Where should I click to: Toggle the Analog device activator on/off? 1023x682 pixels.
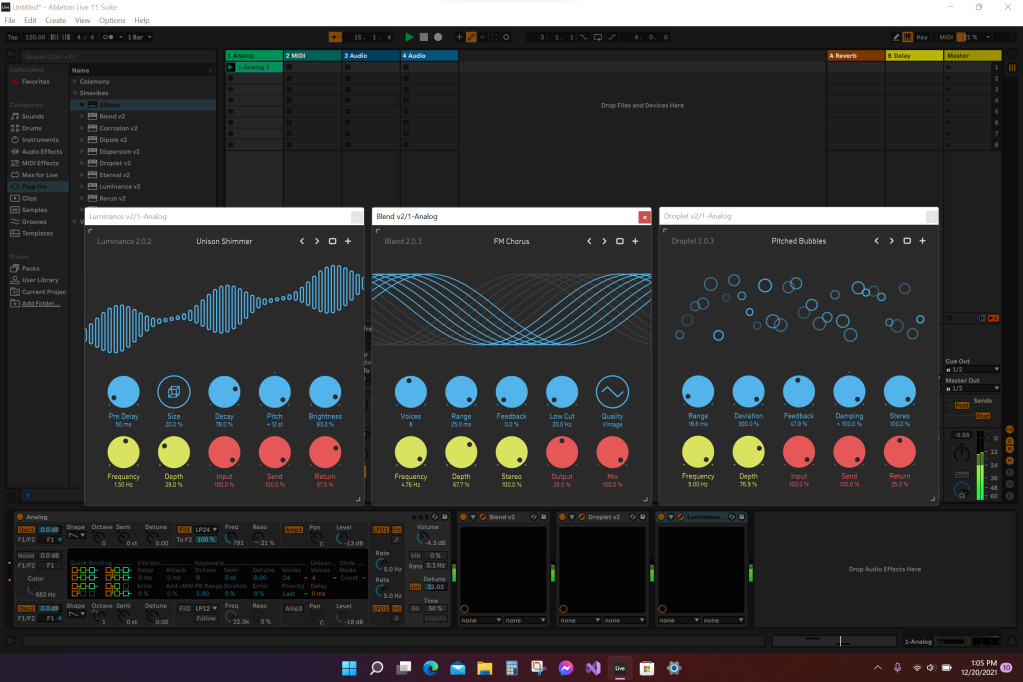(x=19, y=517)
